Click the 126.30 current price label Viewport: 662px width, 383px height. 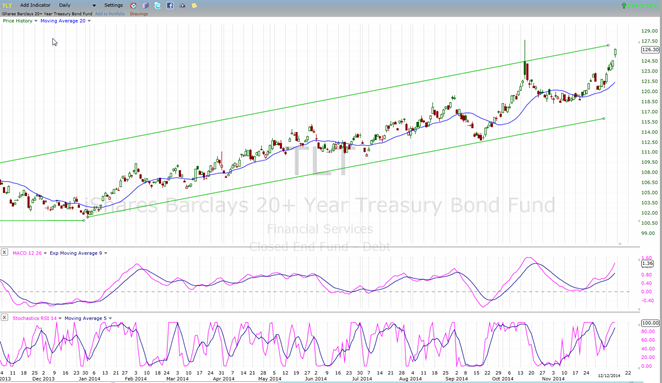pyautogui.click(x=650, y=50)
